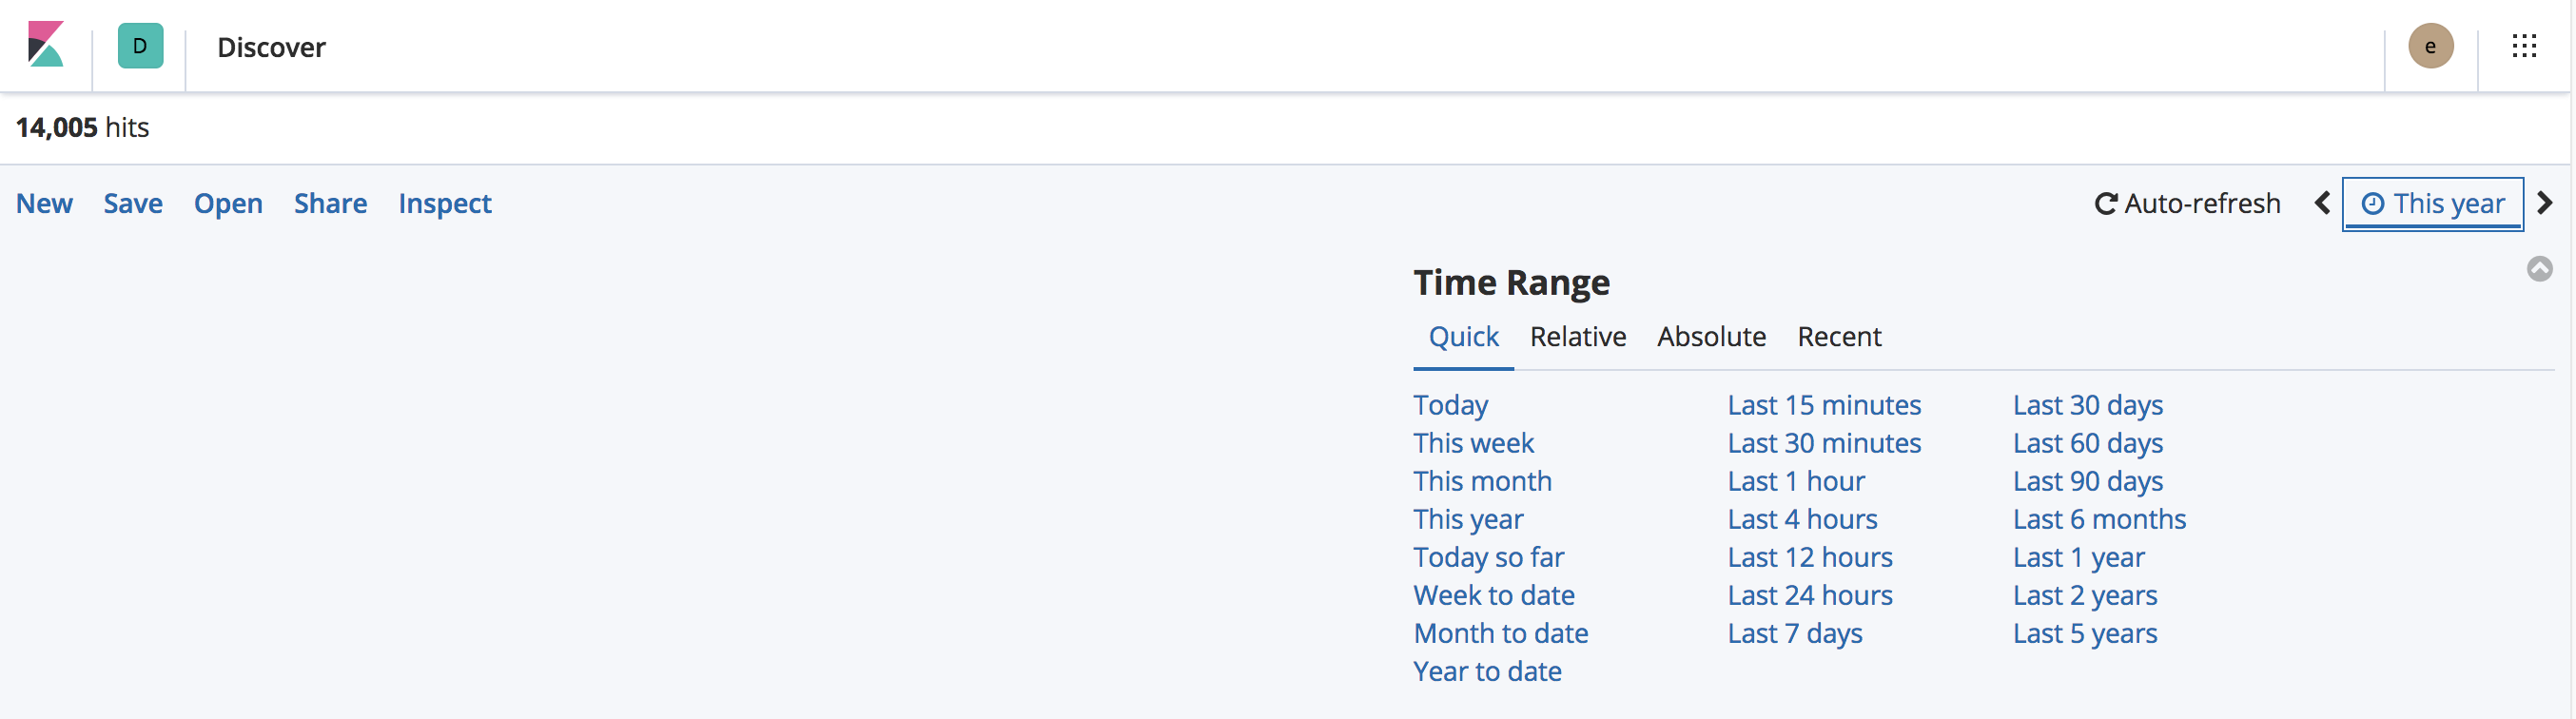Select the Last 15 minutes option
This screenshot has width=2576, height=719.
[1824, 405]
